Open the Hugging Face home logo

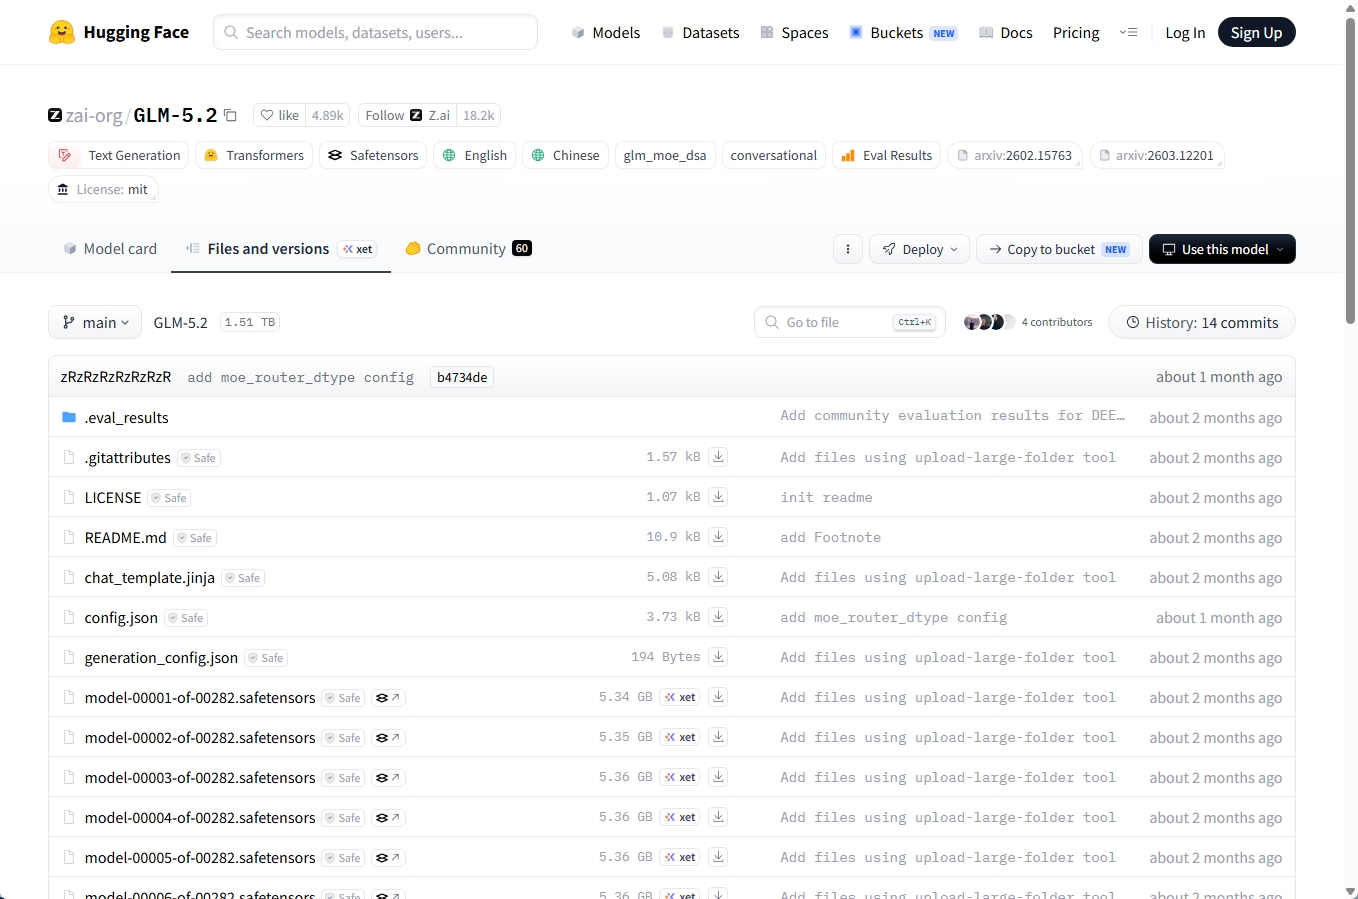(x=119, y=32)
